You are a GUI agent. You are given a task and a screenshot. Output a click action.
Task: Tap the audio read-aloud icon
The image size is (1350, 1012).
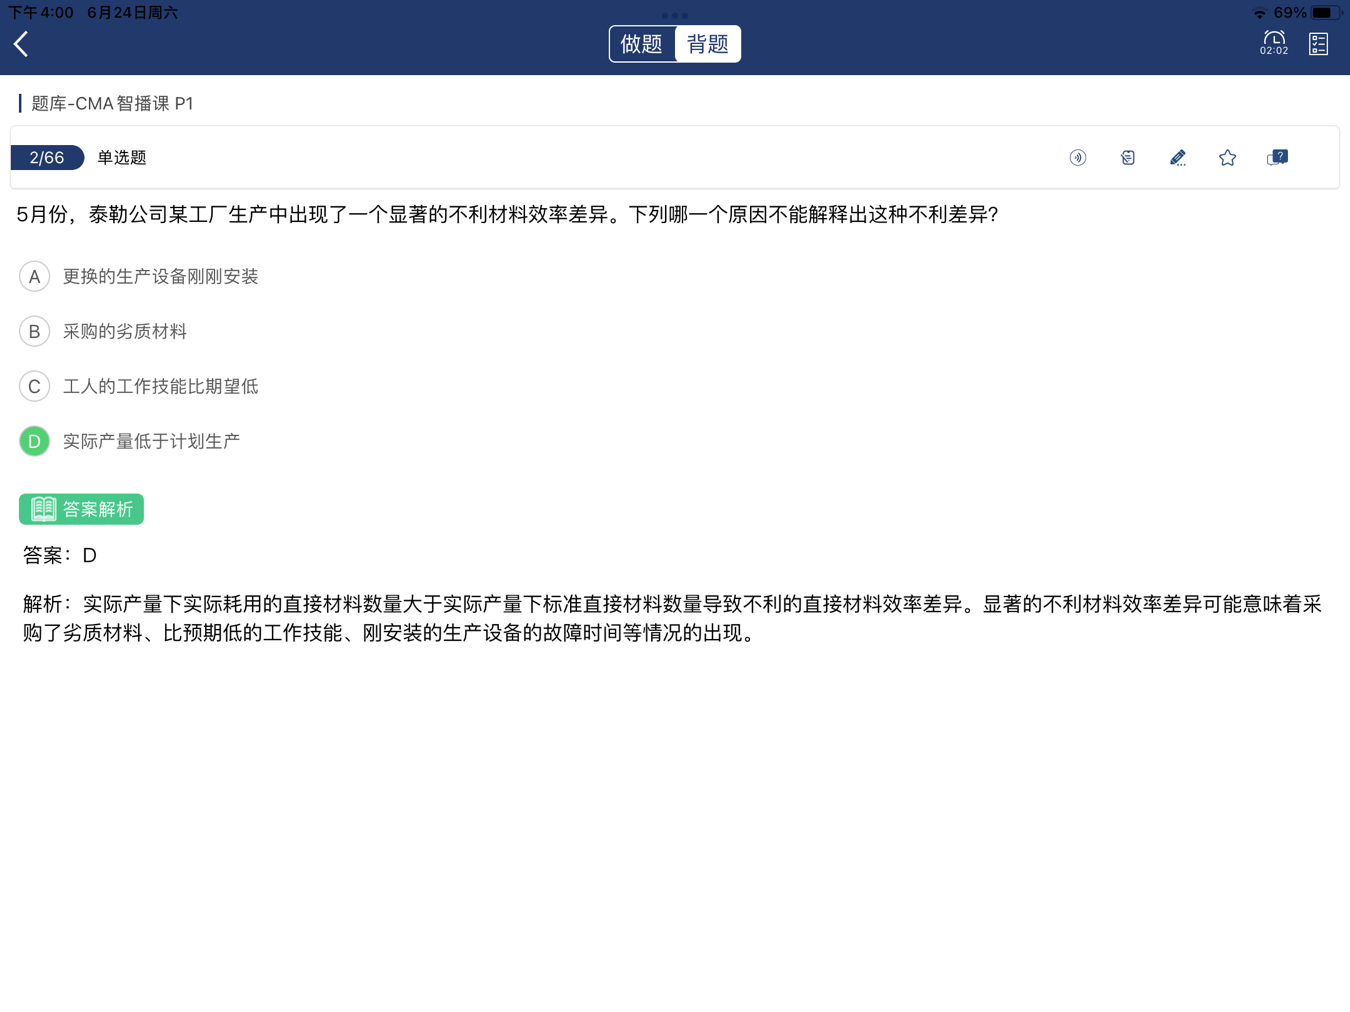(x=1077, y=158)
